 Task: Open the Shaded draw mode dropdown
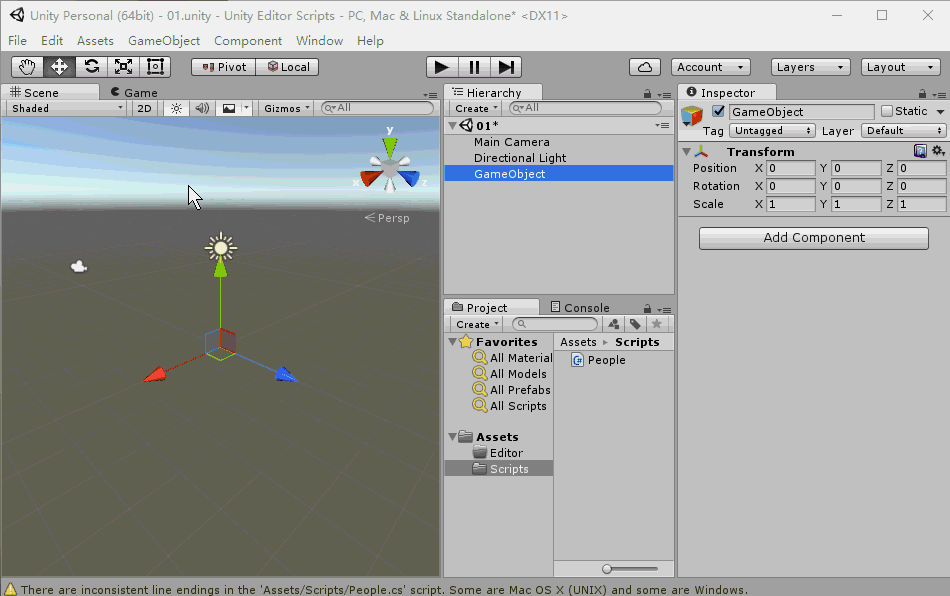point(65,108)
